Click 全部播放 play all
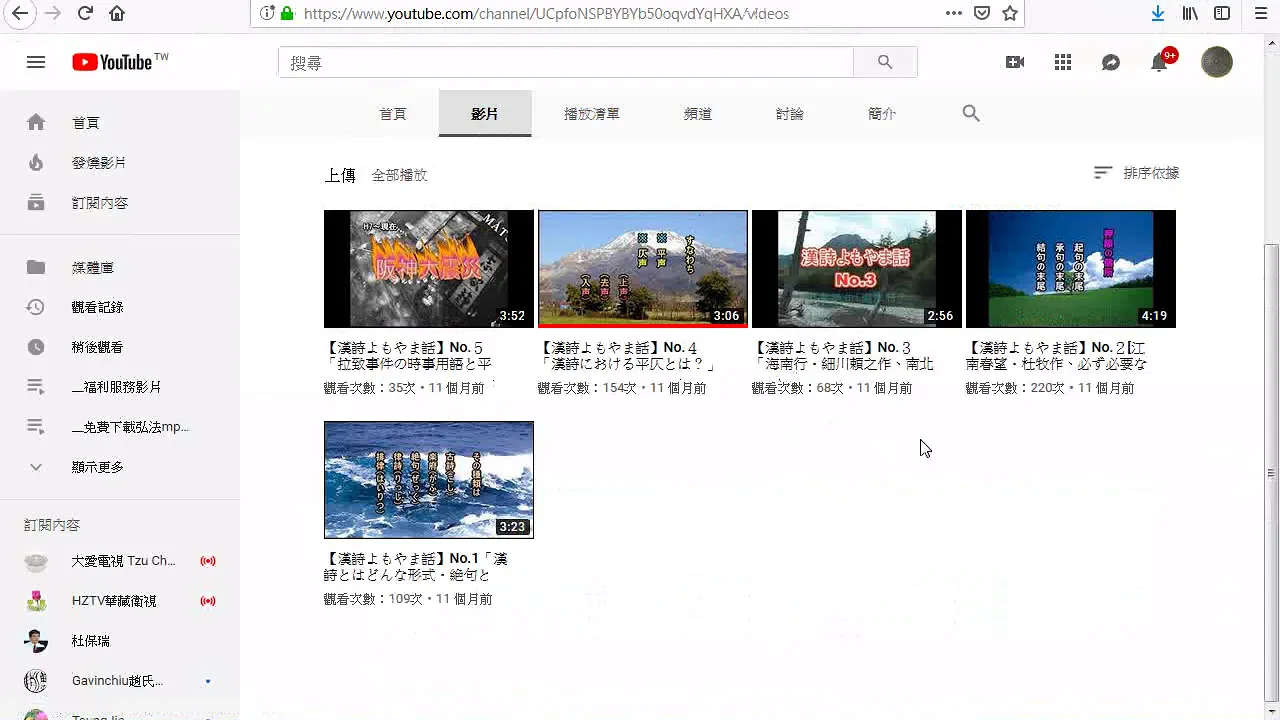The width and height of the screenshot is (1280, 720). coord(400,175)
